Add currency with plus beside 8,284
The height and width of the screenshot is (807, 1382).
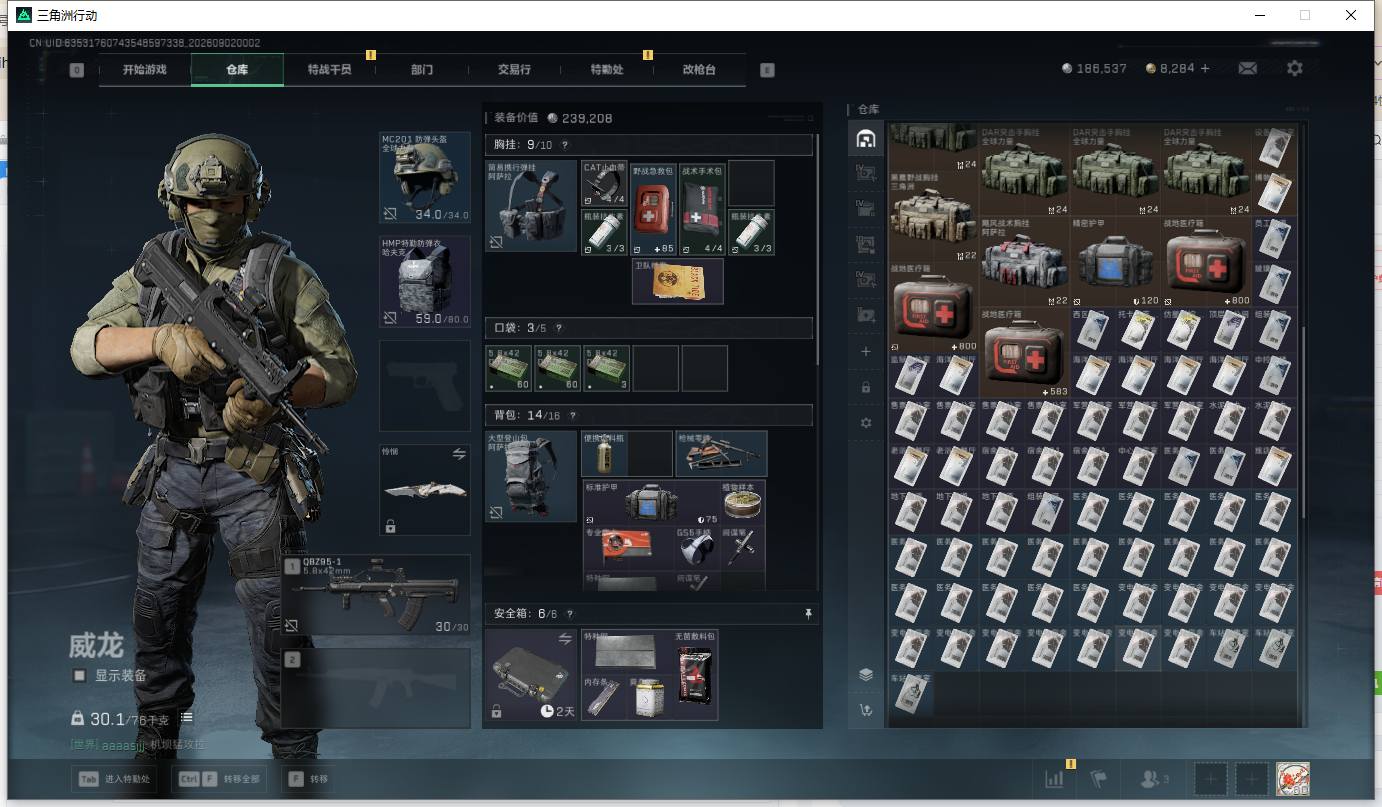point(1205,68)
